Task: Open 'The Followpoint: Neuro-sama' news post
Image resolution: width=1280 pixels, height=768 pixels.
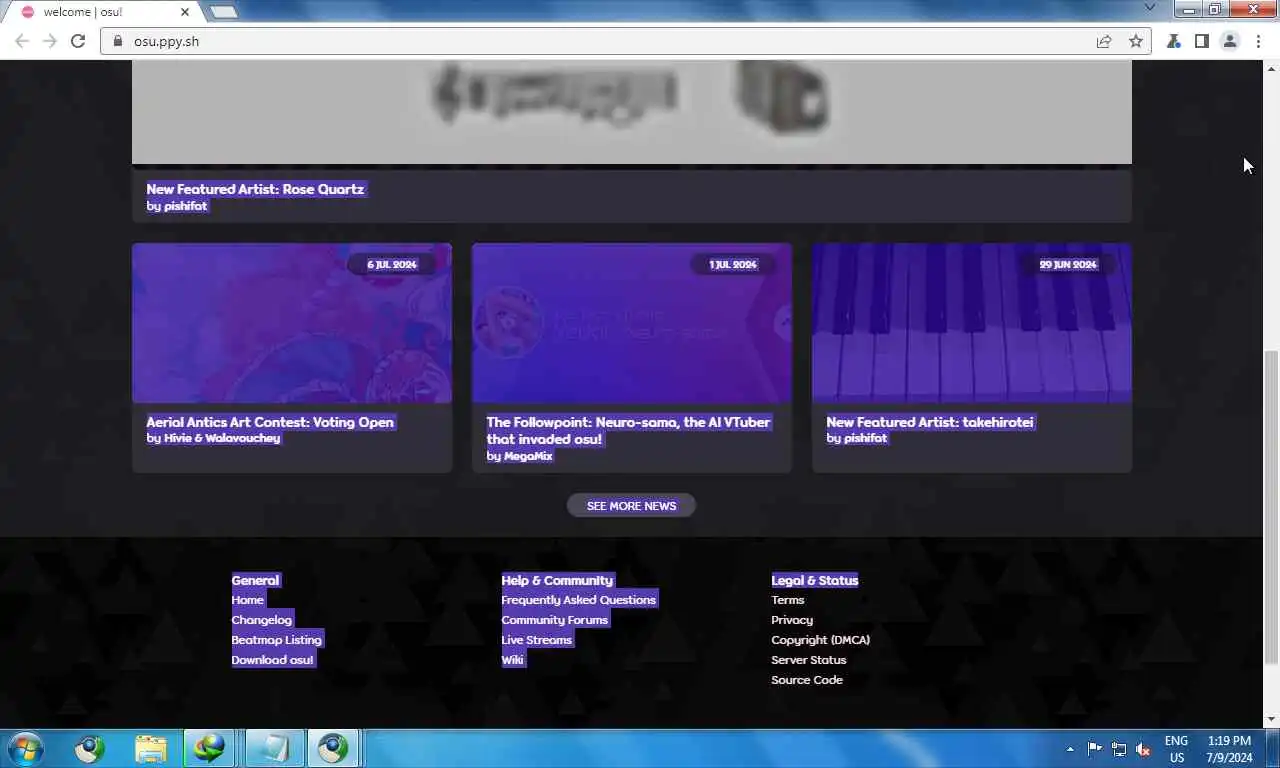Action: [x=628, y=430]
